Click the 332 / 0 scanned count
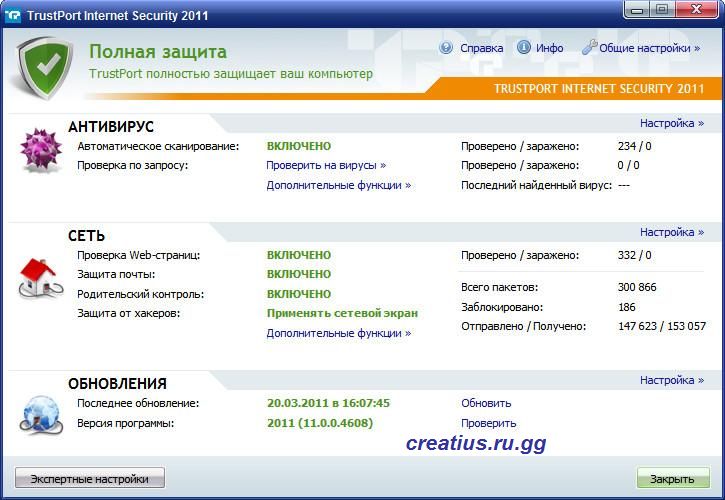Image resolution: width=725 pixels, height=500 pixels. [634, 255]
